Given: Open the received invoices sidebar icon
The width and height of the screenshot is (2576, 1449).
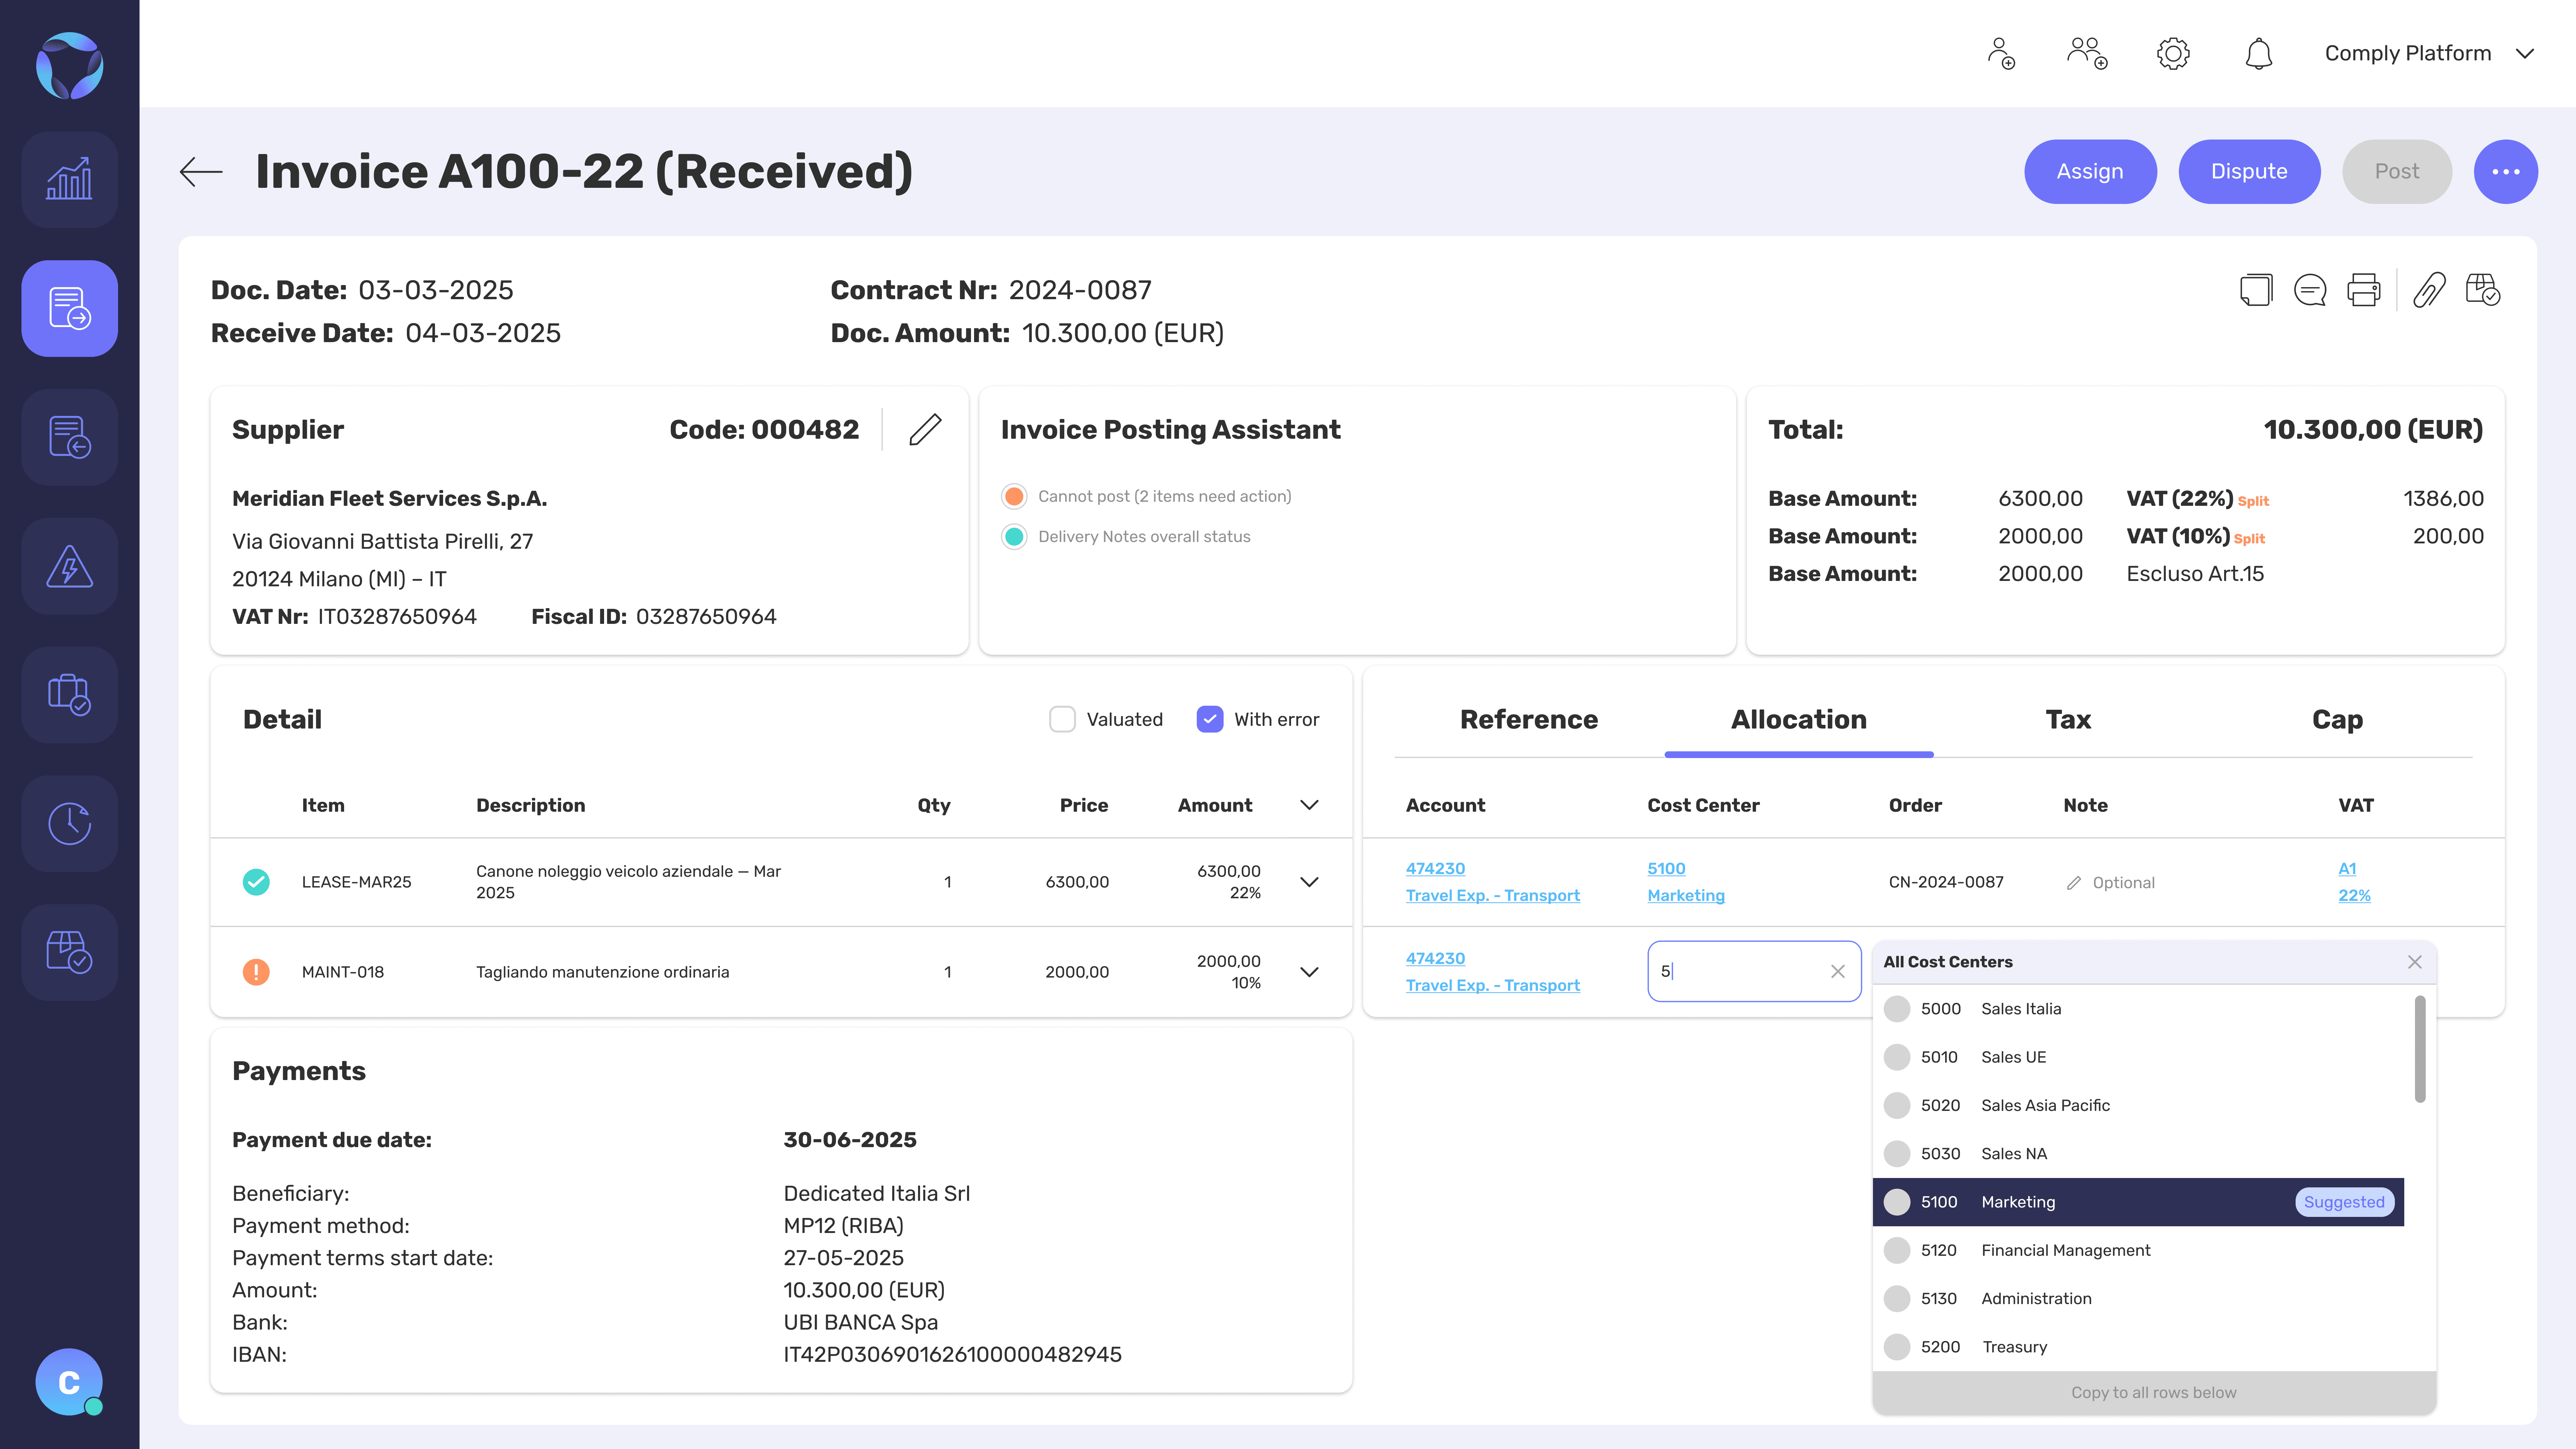Looking at the screenshot, I should (x=69, y=308).
